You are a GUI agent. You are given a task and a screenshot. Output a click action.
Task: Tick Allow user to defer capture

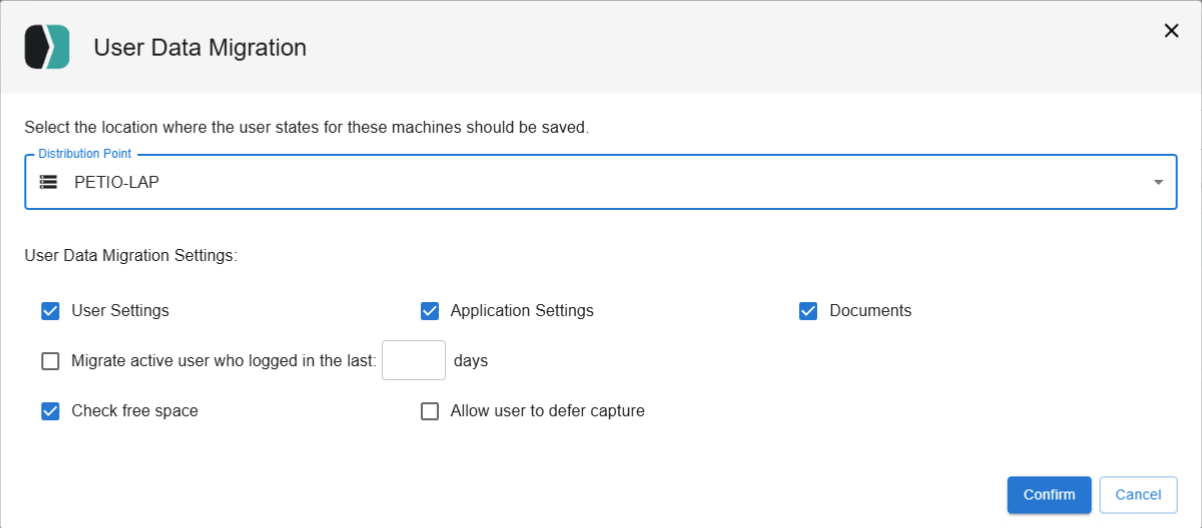430,411
